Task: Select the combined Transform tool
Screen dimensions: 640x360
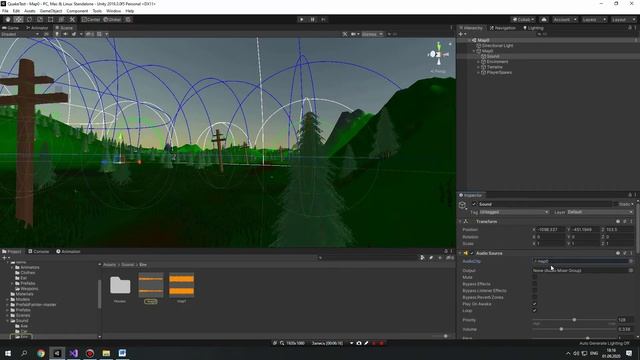Action: [x=61, y=20]
